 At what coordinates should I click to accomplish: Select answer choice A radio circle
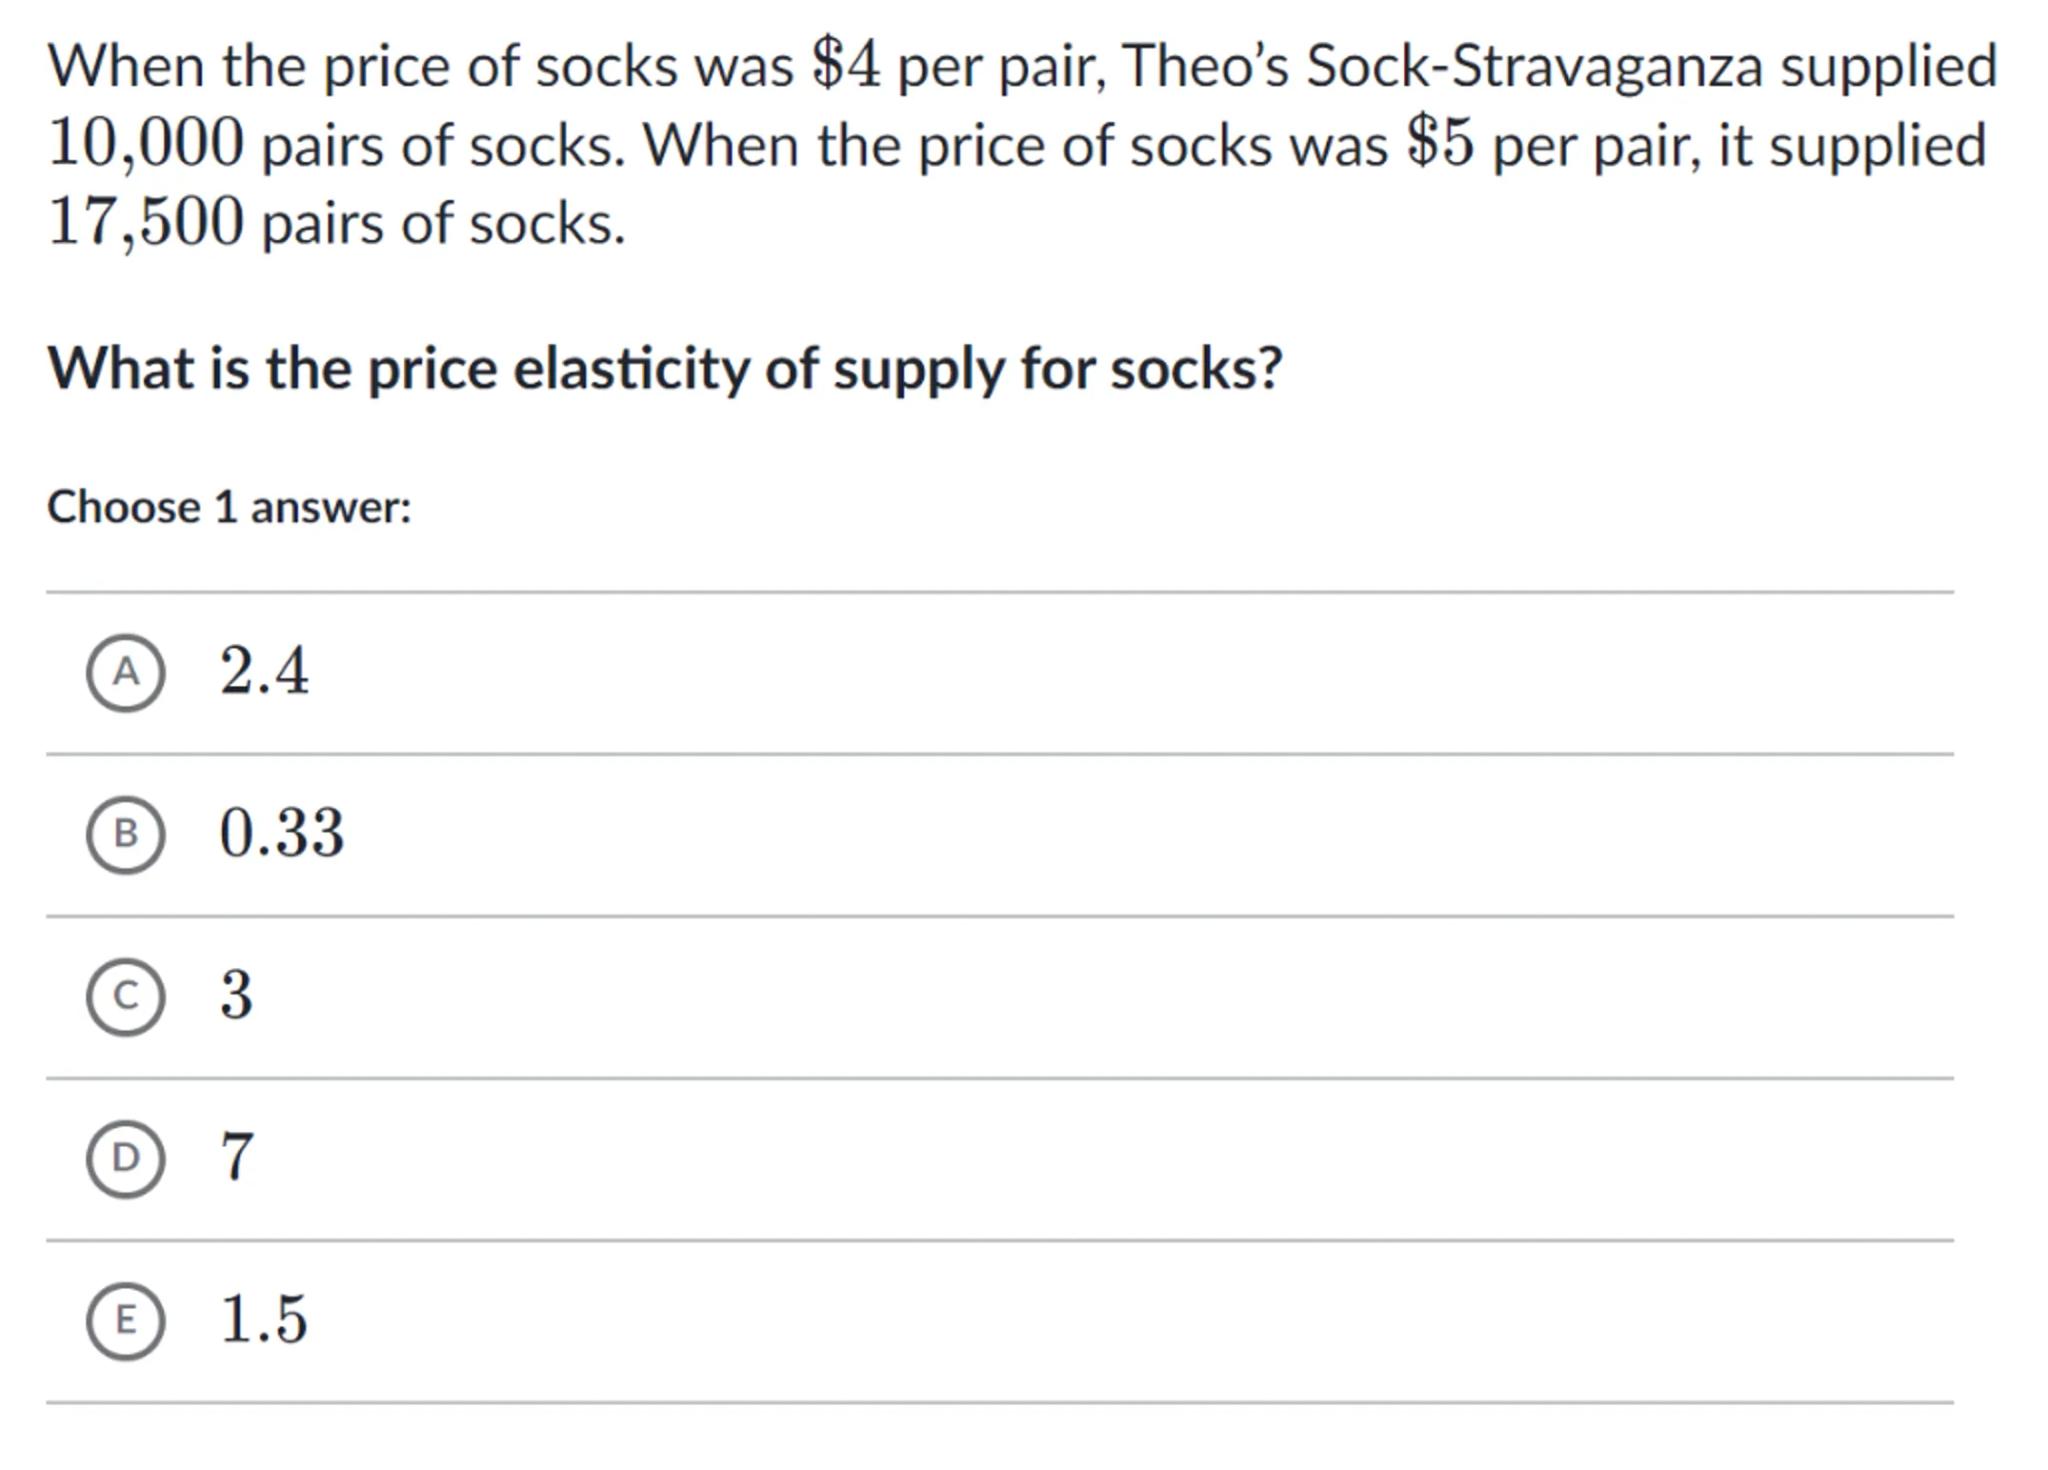(125, 672)
